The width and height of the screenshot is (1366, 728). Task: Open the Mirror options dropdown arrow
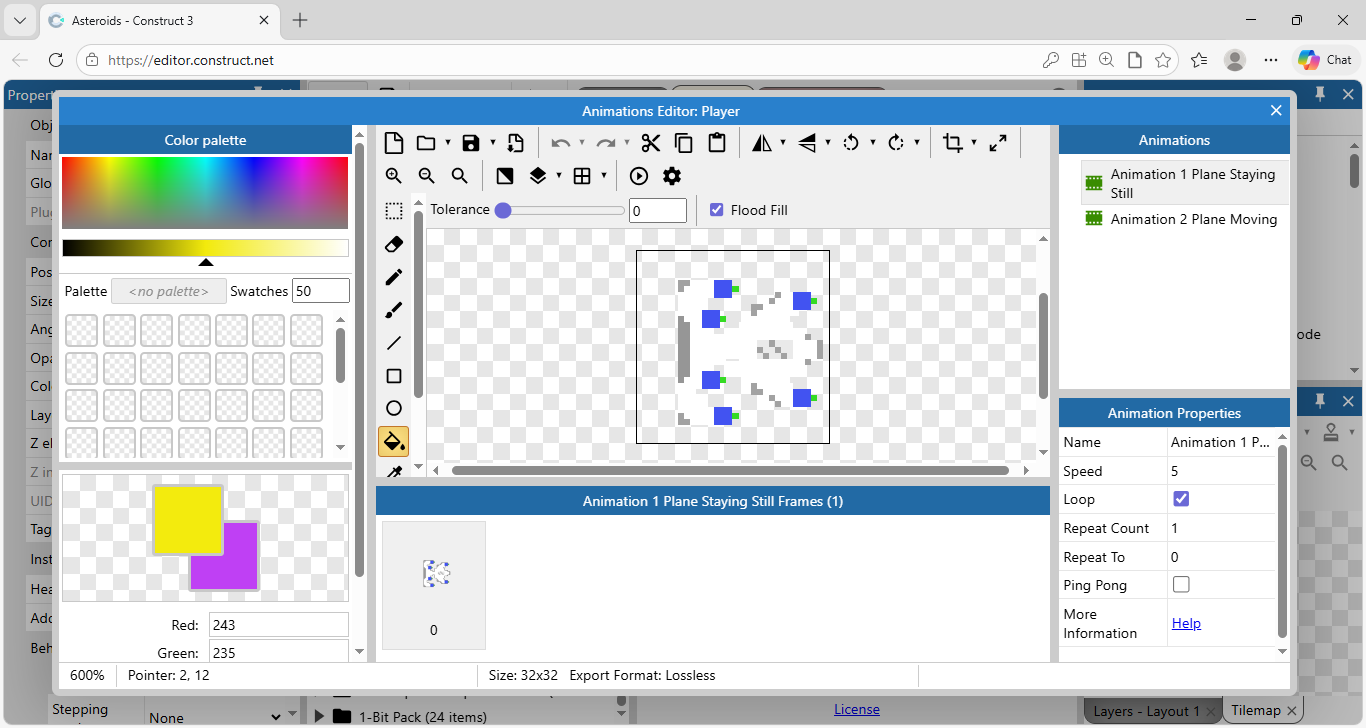point(783,143)
